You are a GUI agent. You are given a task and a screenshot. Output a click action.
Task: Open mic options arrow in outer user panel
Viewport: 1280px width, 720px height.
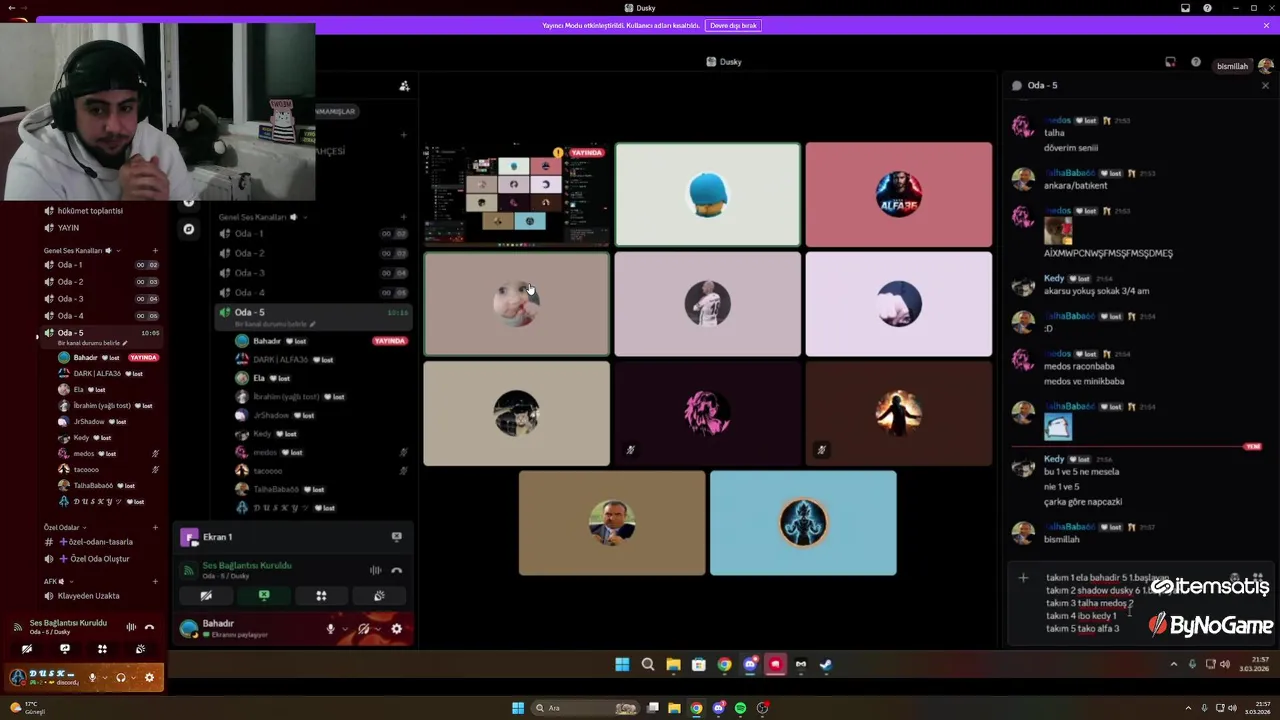(x=105, y=677)
